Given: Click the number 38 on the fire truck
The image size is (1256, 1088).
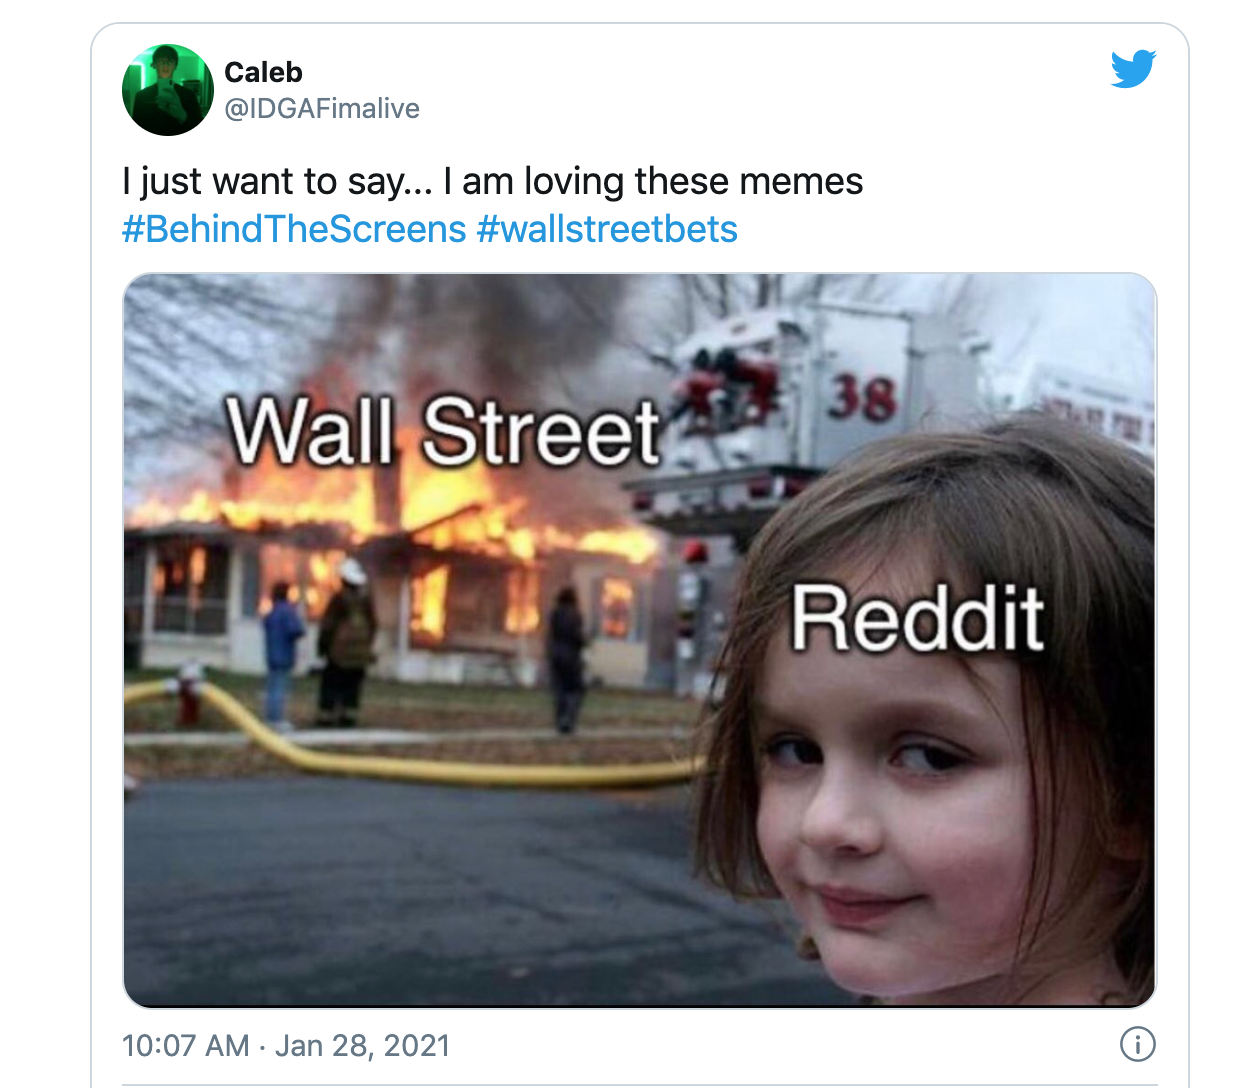Looking at the screenshot, I should pyautogui.click(x=861, y=399).
